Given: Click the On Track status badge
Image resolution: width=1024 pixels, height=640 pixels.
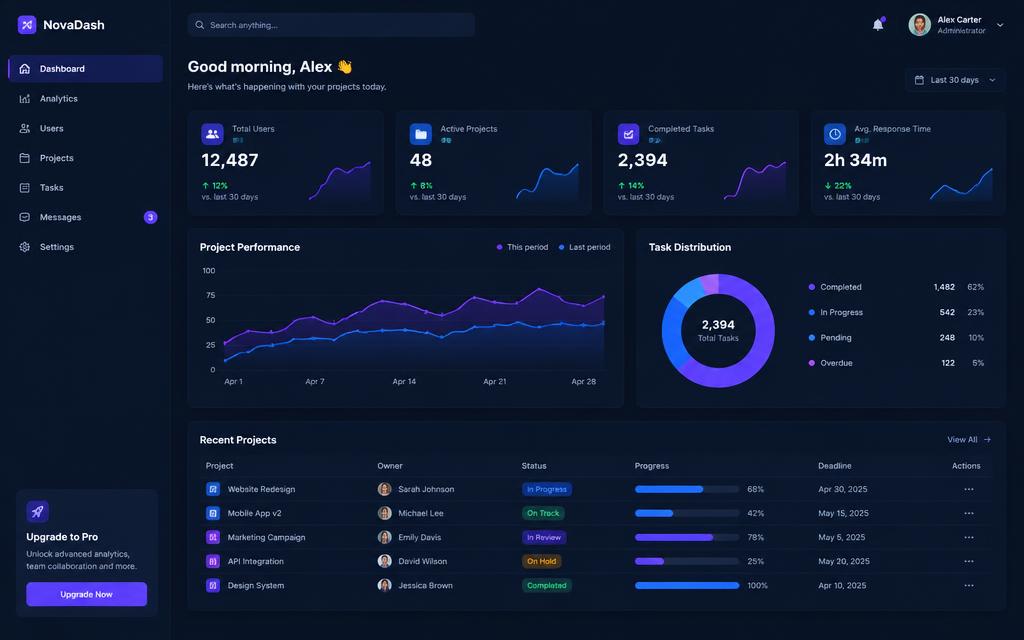Looking at the screenshot, I should click(543, 513).
